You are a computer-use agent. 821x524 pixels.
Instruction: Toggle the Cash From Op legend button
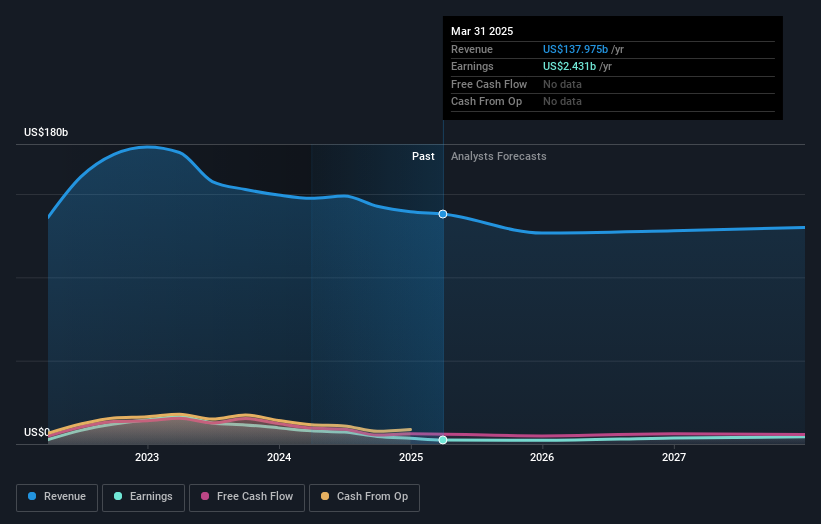click(x=364, y=497)
